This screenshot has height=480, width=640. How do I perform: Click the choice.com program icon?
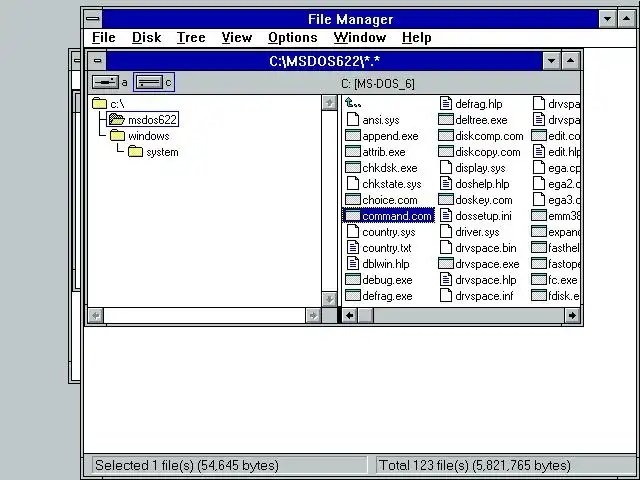(x=353, y=200)
